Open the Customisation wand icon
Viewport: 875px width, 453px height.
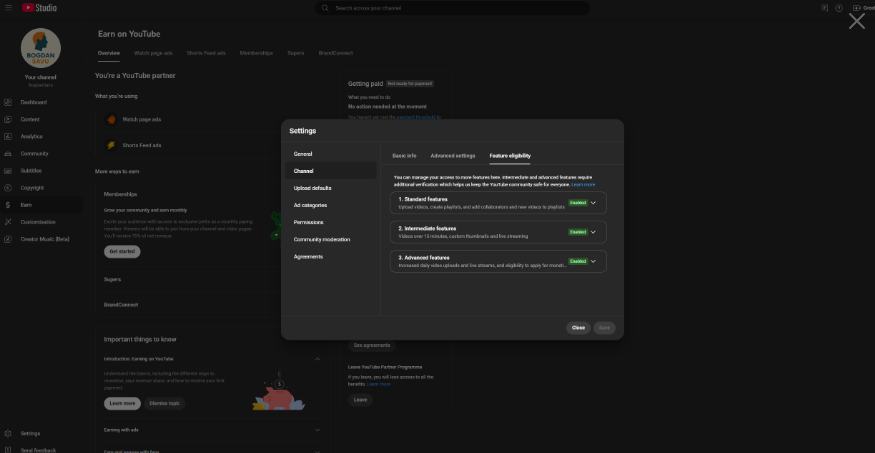tap(8, 222)
